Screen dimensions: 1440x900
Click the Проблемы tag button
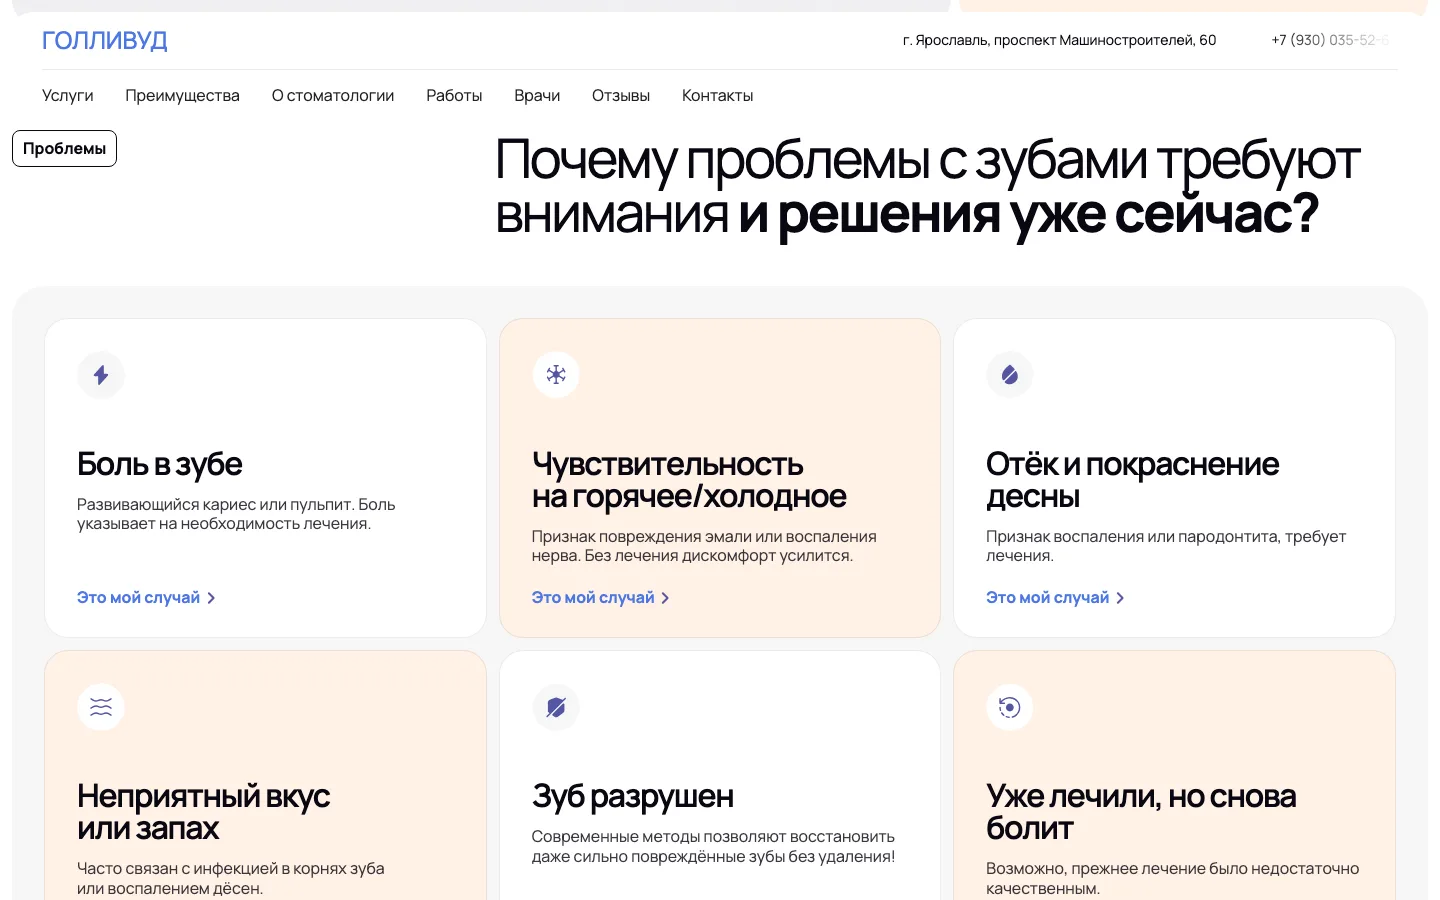65,148
